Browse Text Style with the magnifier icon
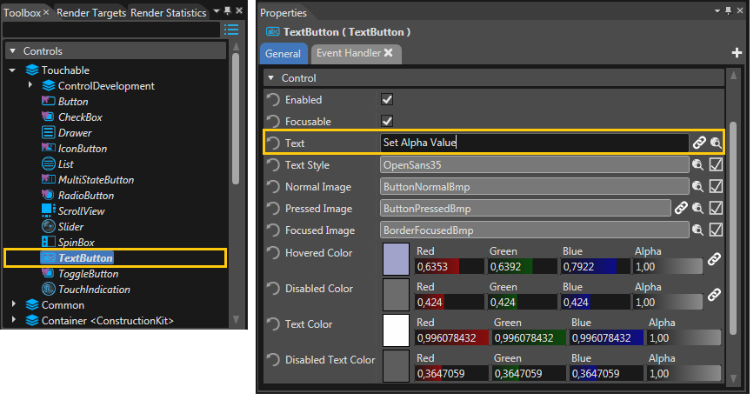Viewport: 751px width, 396px height. point(698,165)
